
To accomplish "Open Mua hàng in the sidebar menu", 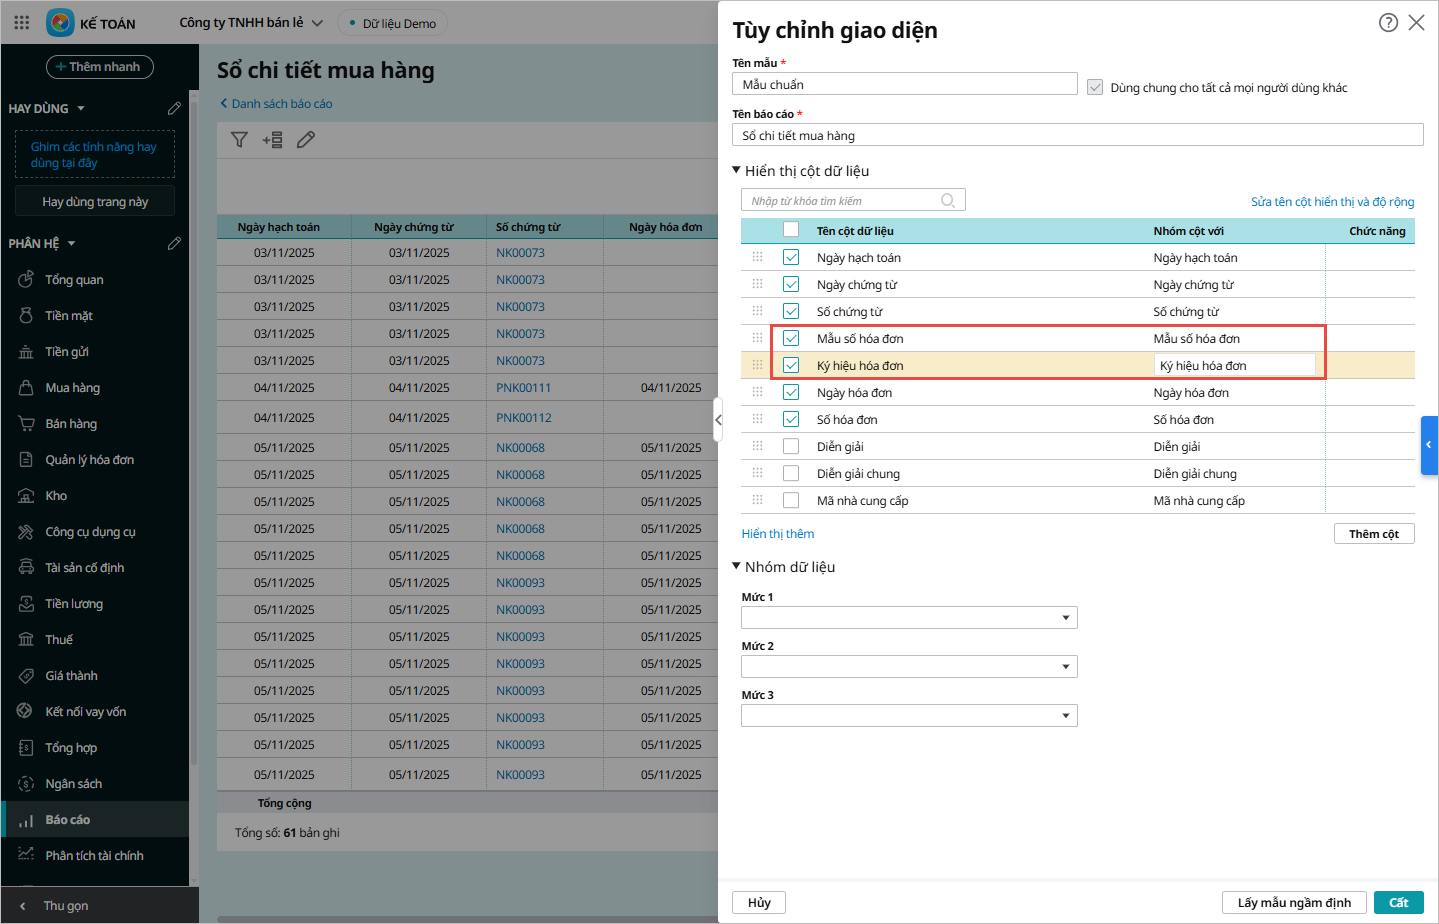I will [x=72, y=388].
